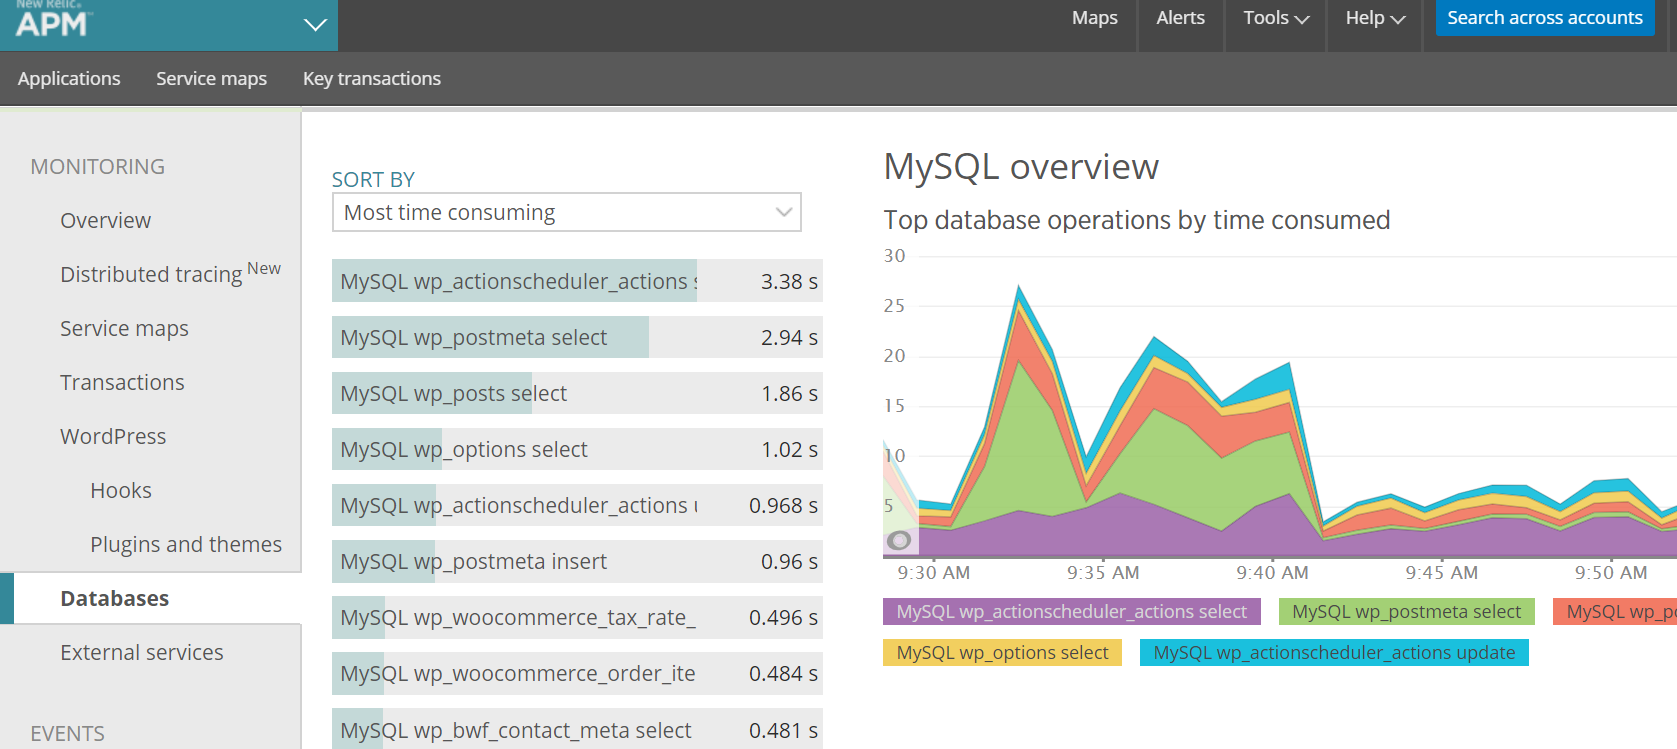The height and width of the screenshot is (749, 1677).
Task: Open Distributed tracing in the sidebar
Action: click(171, 273)
